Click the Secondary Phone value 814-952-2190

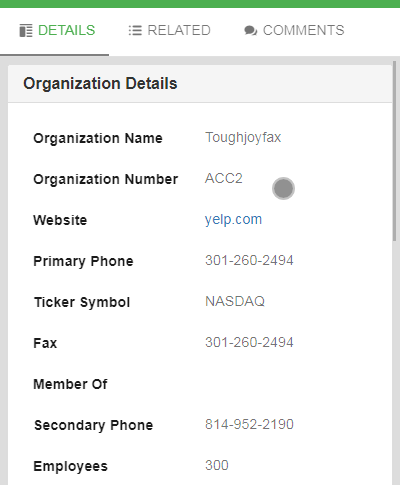click(x=249, y=424)
